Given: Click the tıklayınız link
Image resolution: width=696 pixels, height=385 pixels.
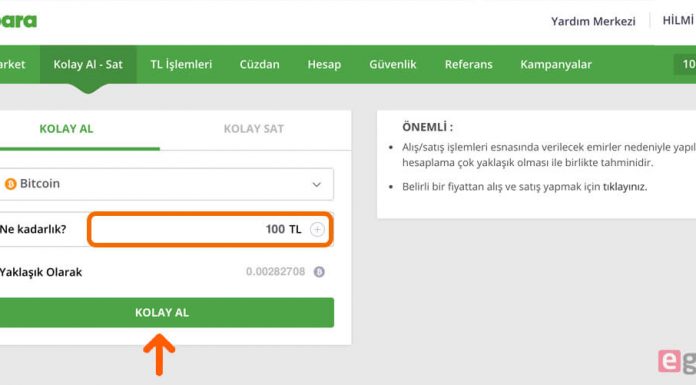Looking at the screenshot, I should pyautogui.click(x=625, y=187).
